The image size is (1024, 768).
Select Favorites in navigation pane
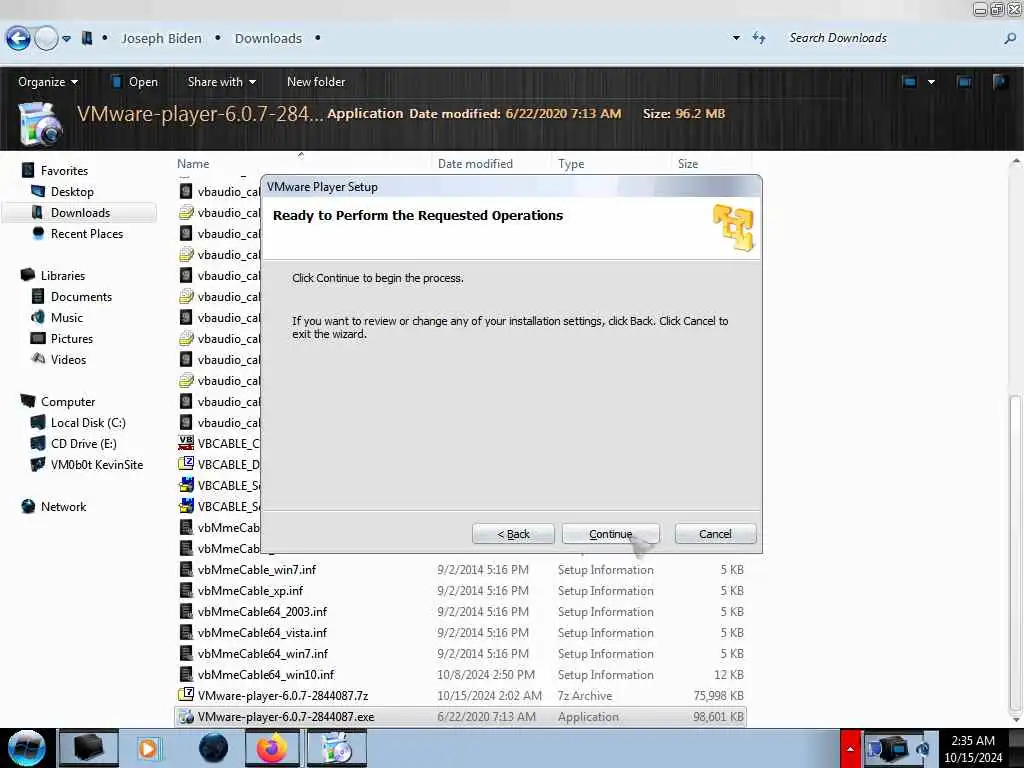[x=64, y=170]
